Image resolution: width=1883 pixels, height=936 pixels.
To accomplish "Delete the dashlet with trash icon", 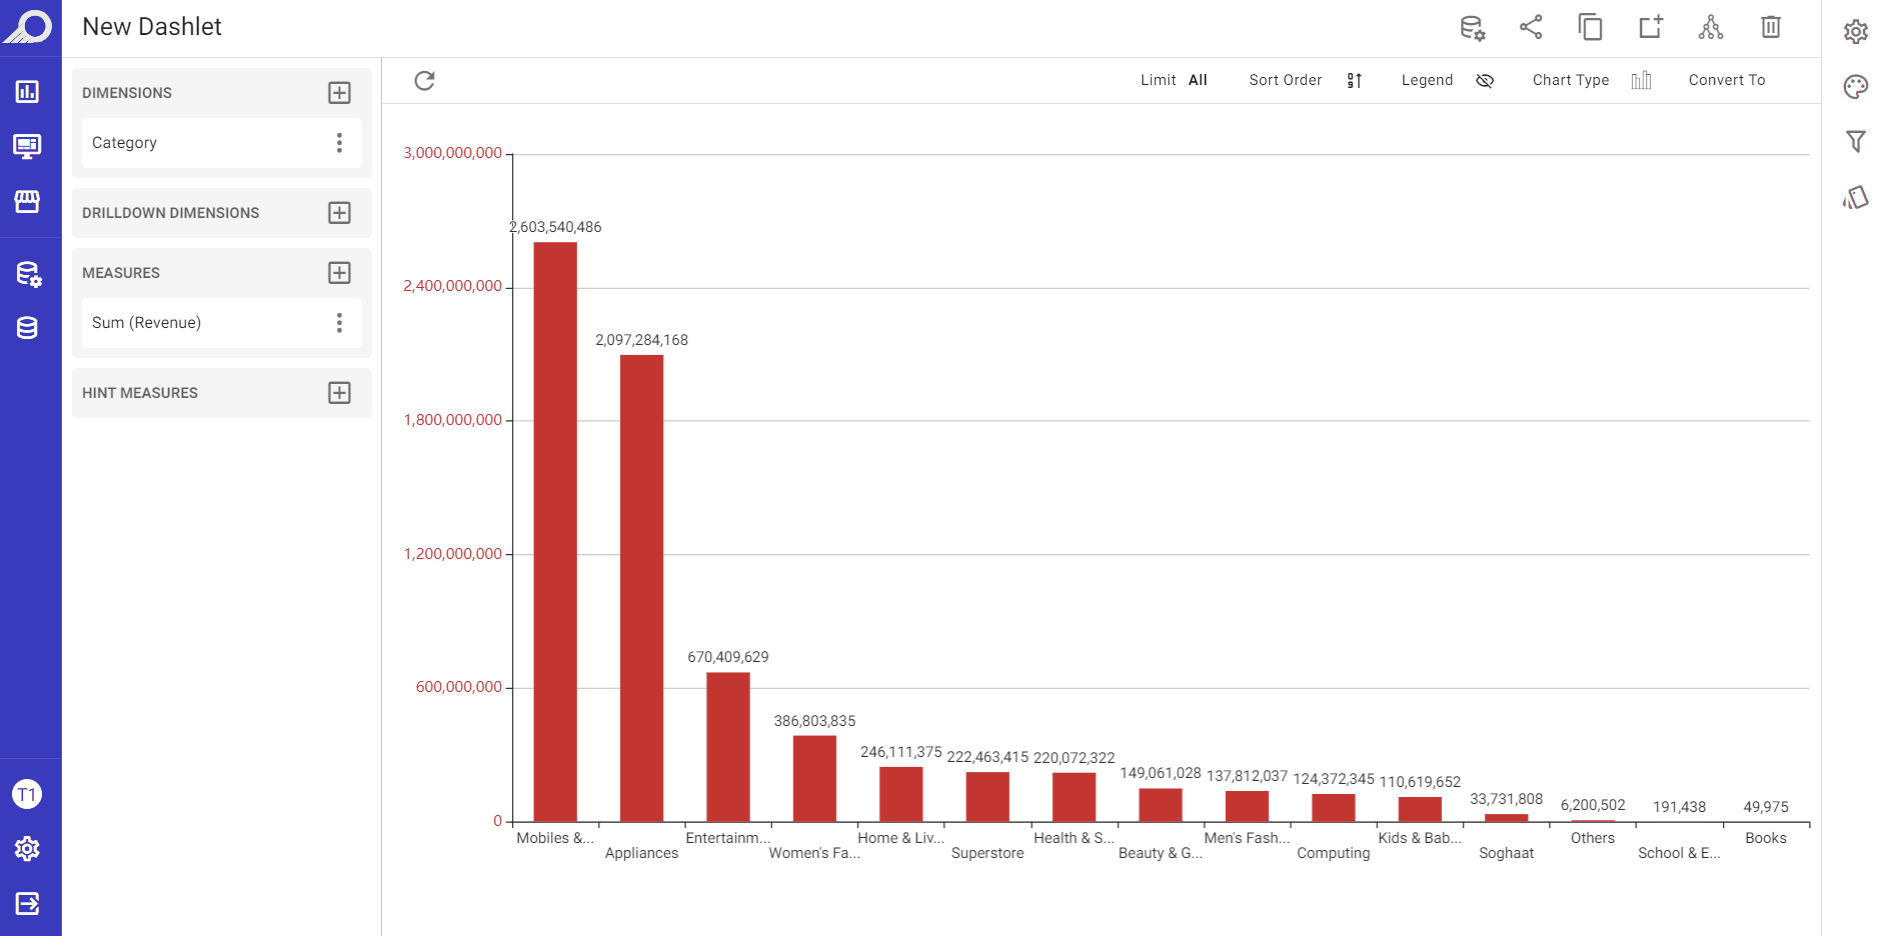I will coord(1771,27).
